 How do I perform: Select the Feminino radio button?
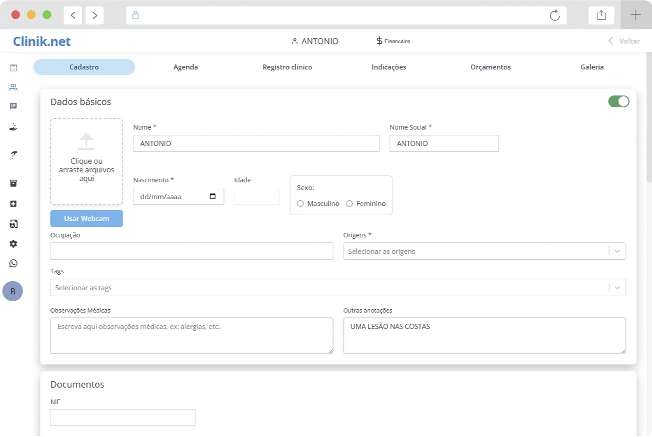(349, 203)
